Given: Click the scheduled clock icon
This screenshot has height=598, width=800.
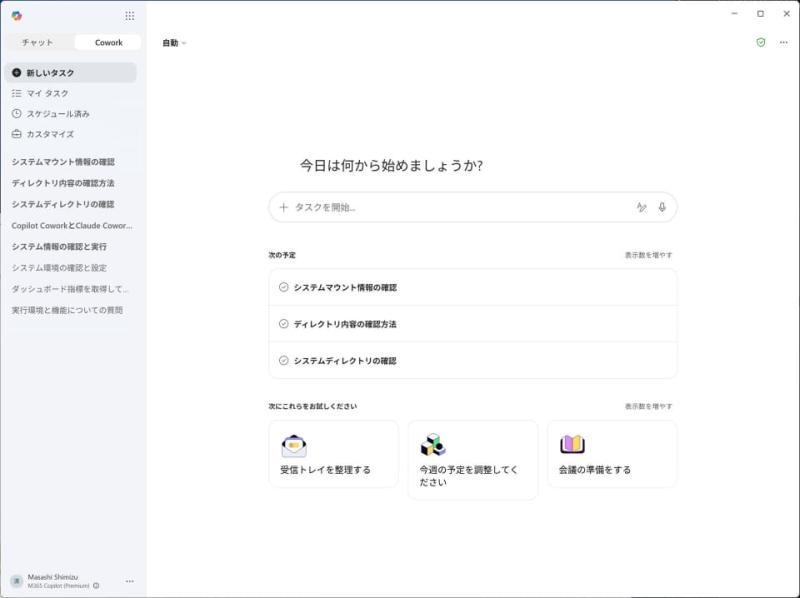Looking at the screenshot, I should pyautogui.click(x=16, y=114).
